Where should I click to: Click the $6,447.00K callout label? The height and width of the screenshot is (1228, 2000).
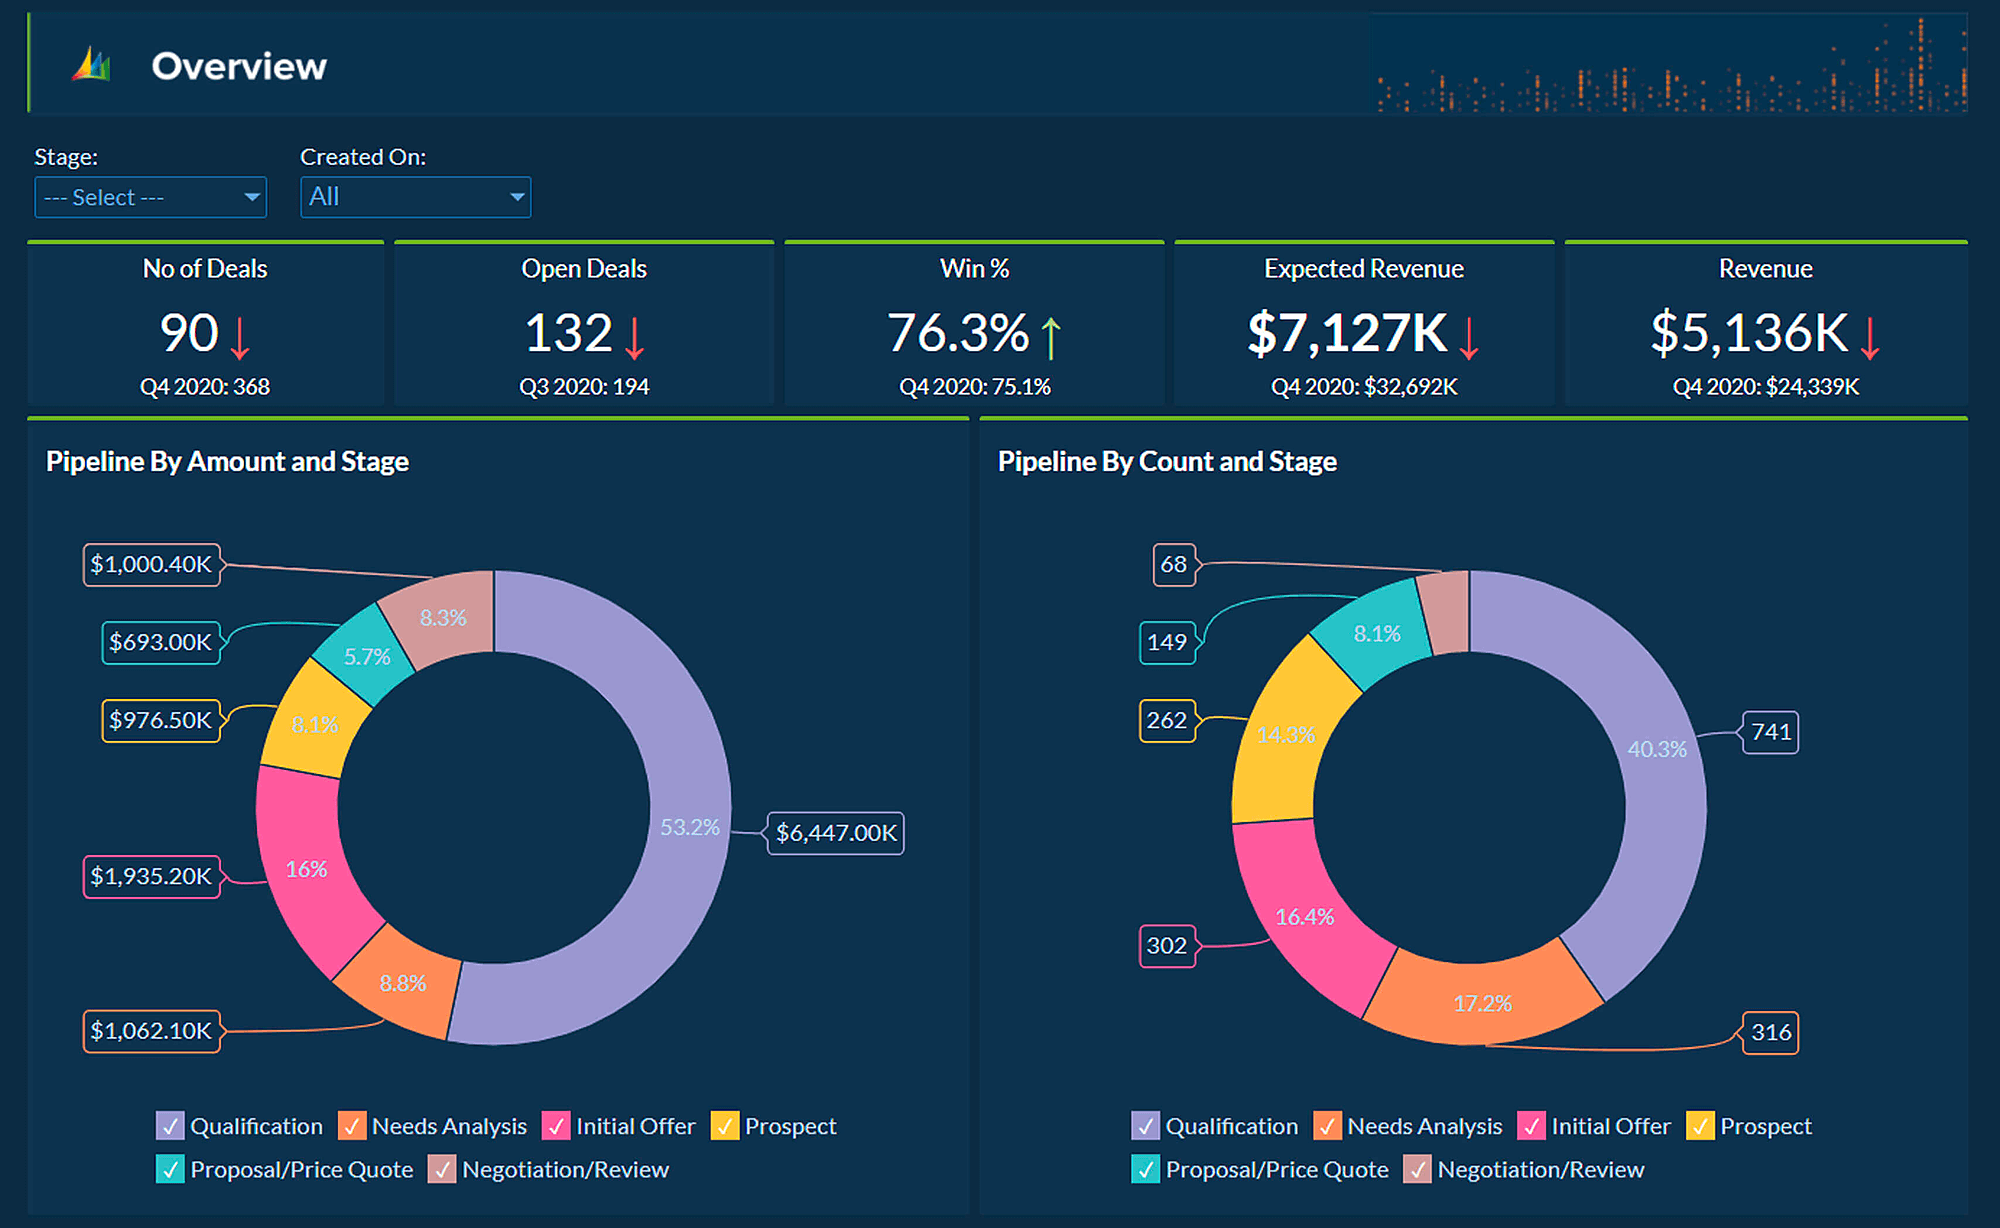pyautogui.click(x=835, y=832)
